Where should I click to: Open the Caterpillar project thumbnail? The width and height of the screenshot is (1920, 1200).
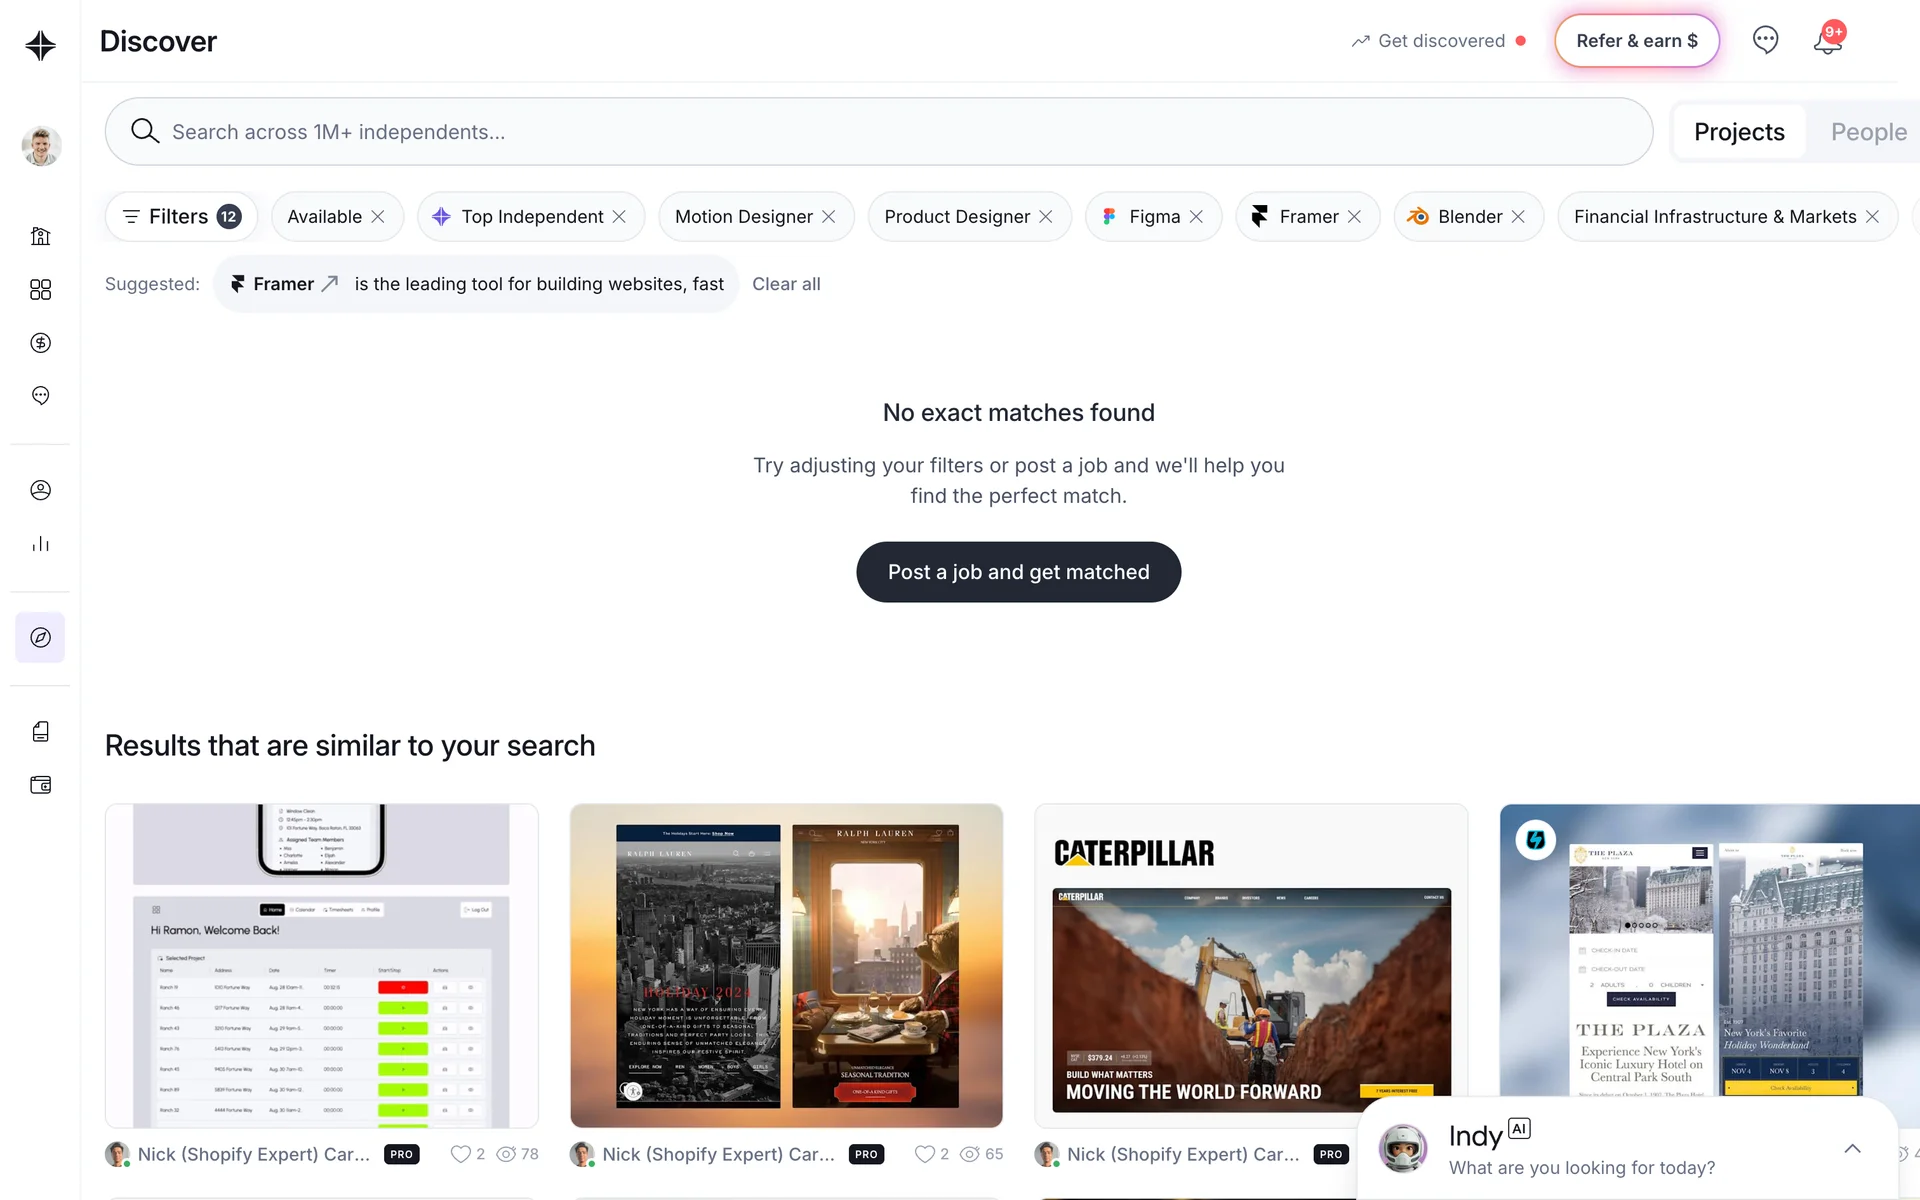(1251, 965)
